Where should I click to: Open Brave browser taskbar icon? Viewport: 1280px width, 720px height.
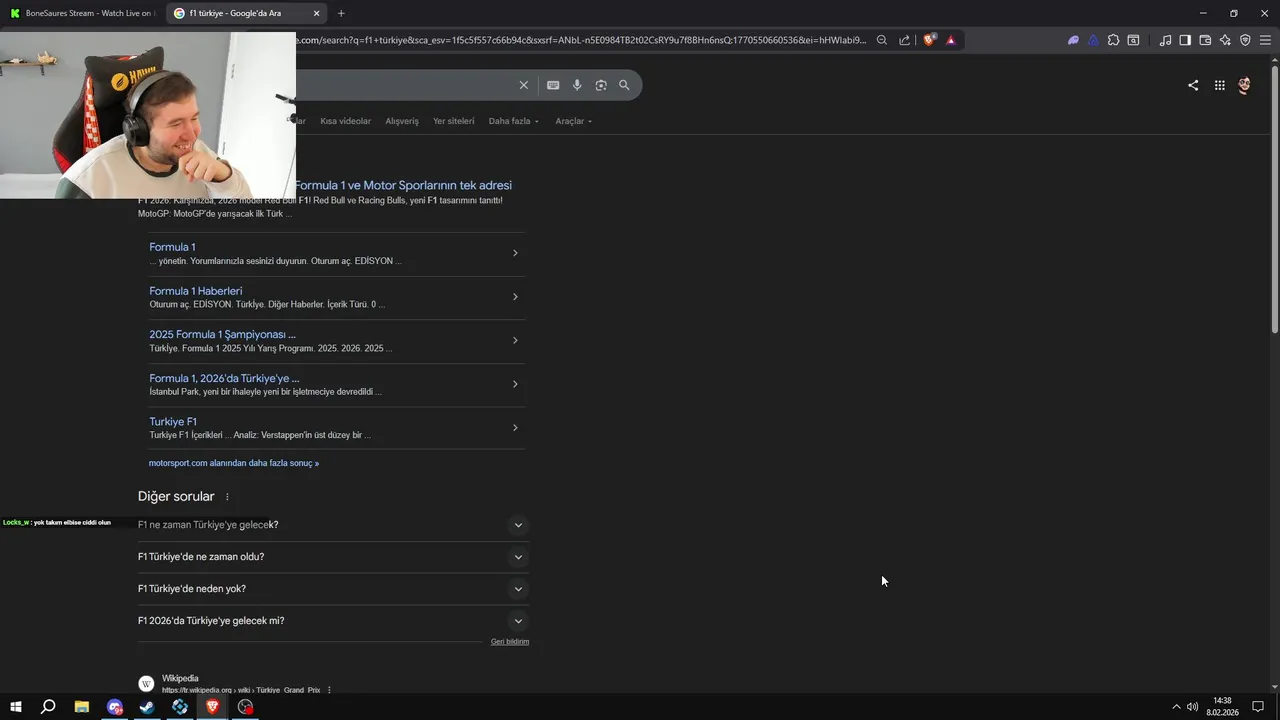(212, 707)
